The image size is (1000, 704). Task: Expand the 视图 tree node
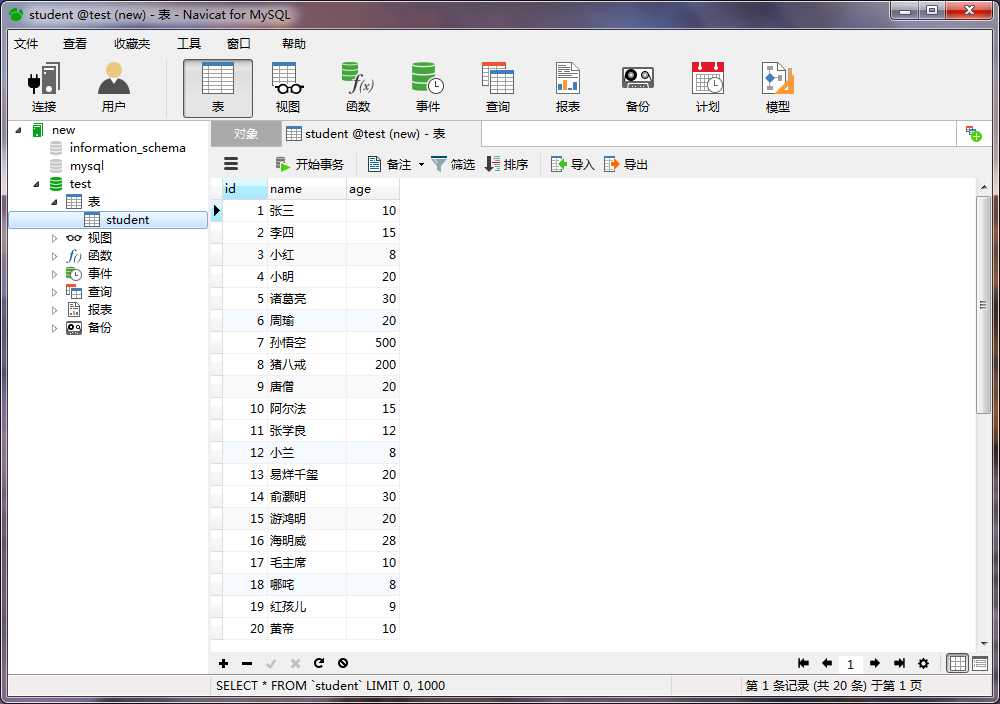coord(54,238)
